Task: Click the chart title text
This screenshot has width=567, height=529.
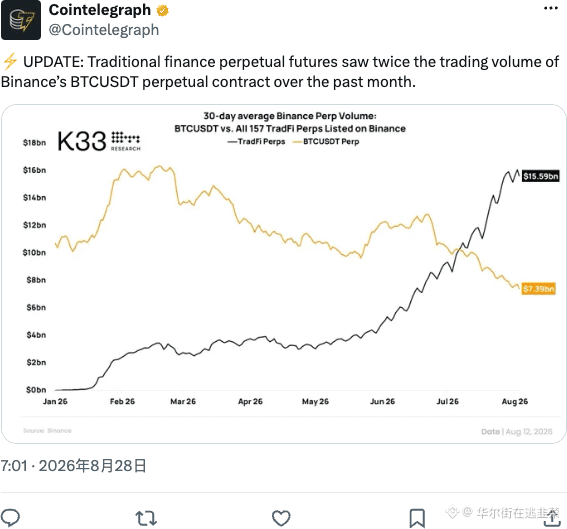Action: [290, 122]
